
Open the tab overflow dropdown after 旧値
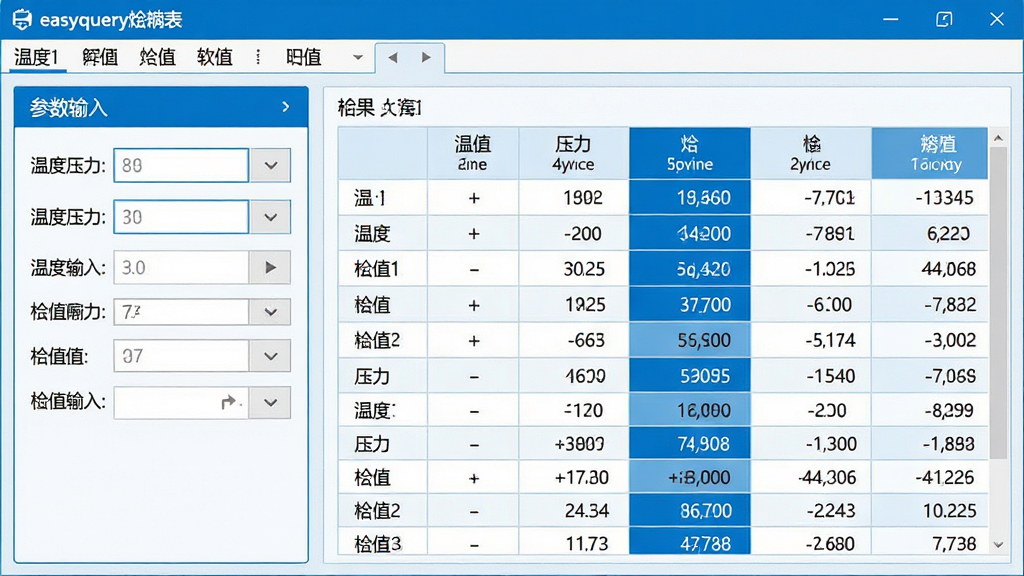(x=357, y=57)
